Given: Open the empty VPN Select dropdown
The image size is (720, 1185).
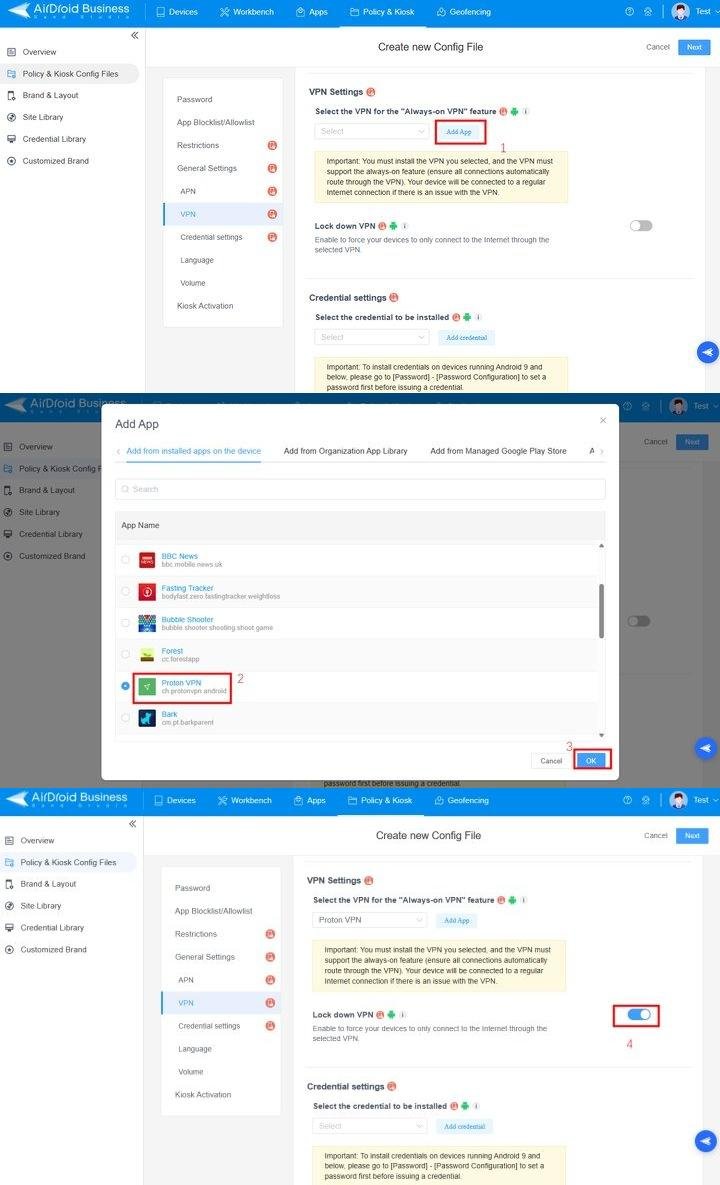Looking at the screenshot, I should tap(372, 131).
